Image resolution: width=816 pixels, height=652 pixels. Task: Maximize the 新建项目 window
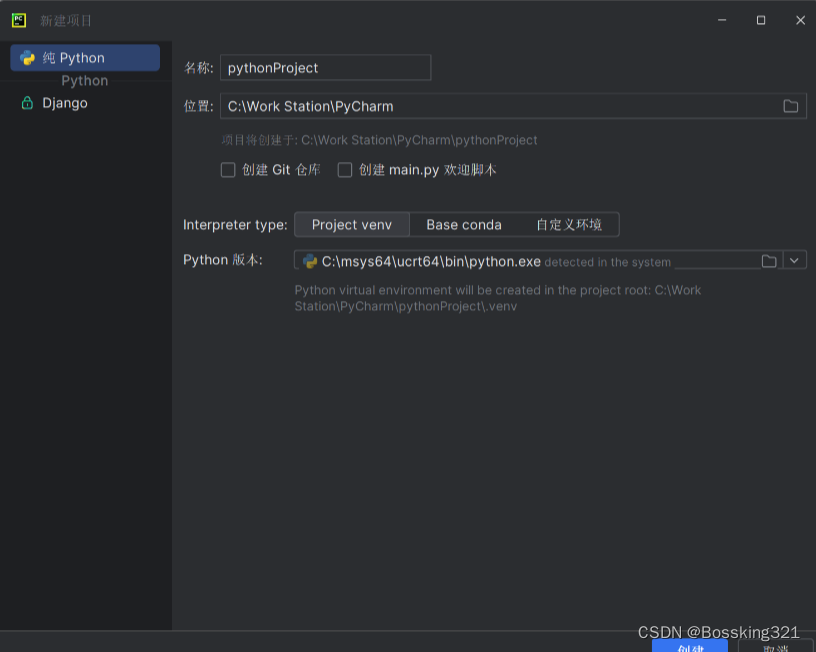coord(761,20)
